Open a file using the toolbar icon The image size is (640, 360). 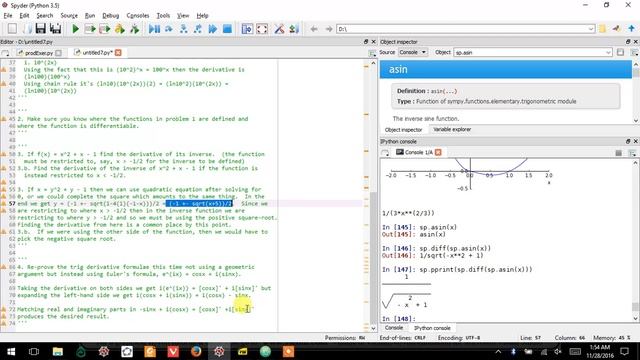(27, 29)
